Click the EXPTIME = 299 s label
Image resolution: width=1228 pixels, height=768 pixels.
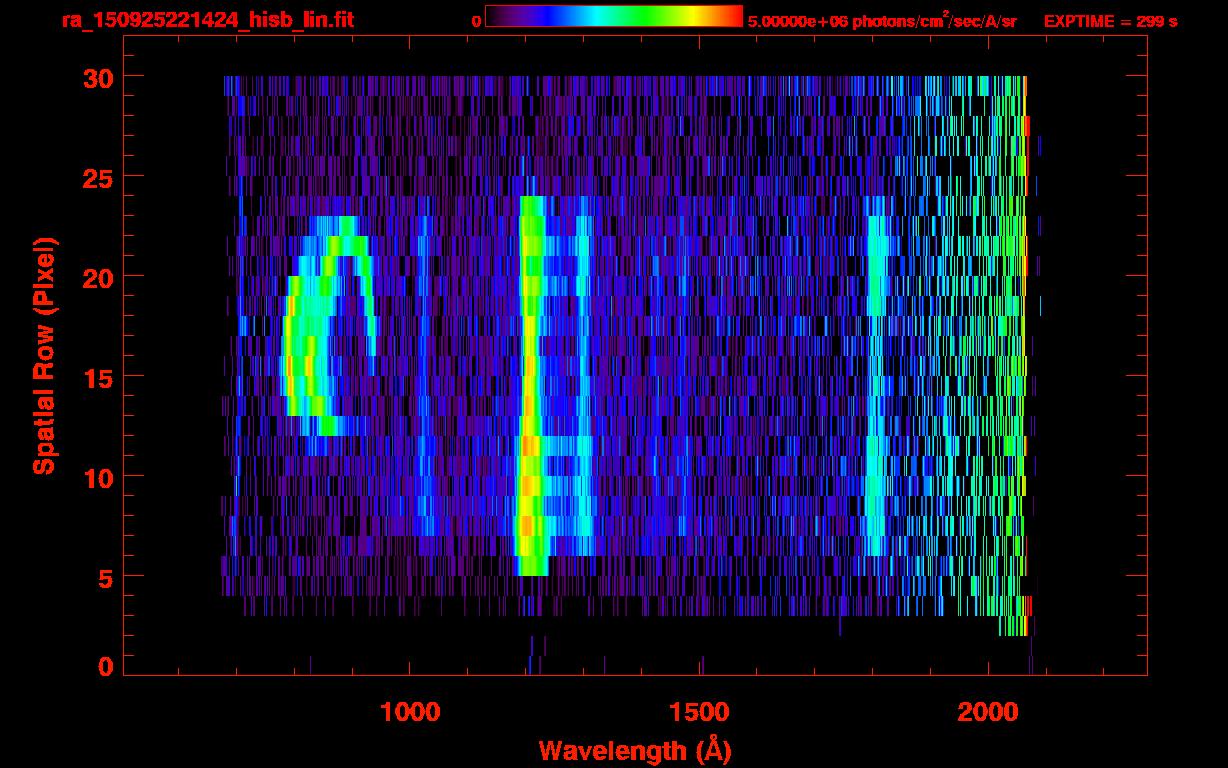coord(1110,21)
